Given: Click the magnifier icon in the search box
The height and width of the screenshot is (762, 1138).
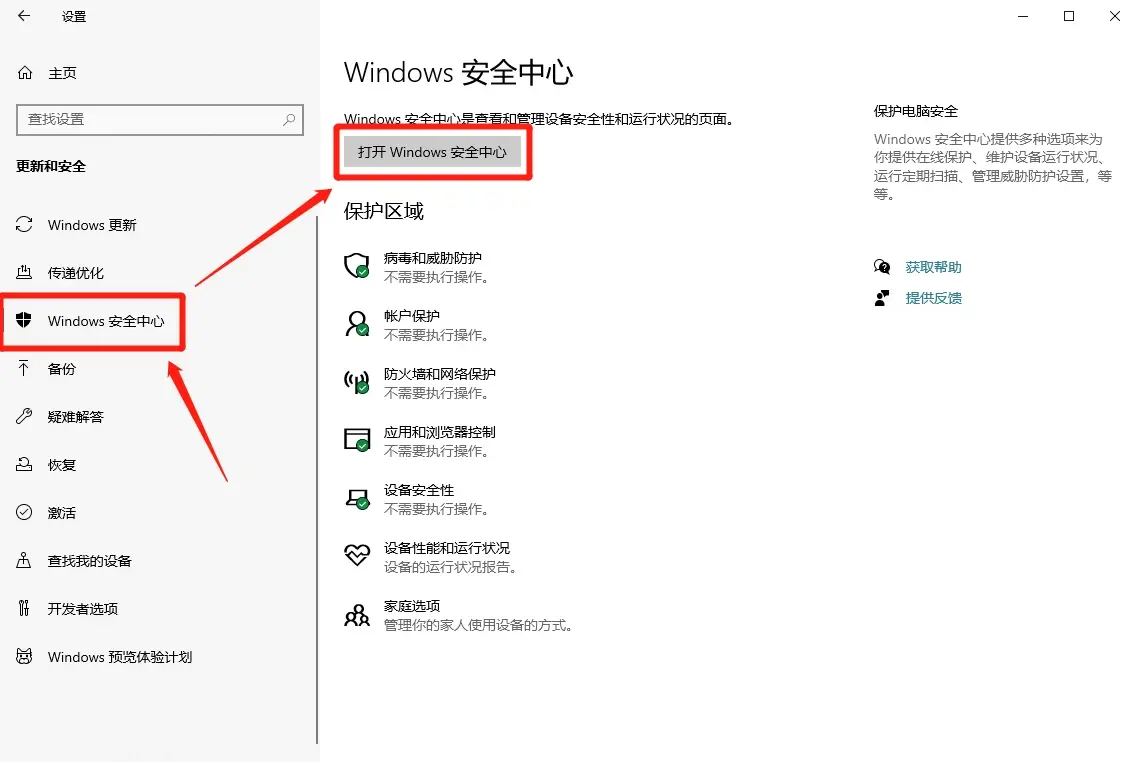Looking at the screenshot, I should (x=289, y=119).
